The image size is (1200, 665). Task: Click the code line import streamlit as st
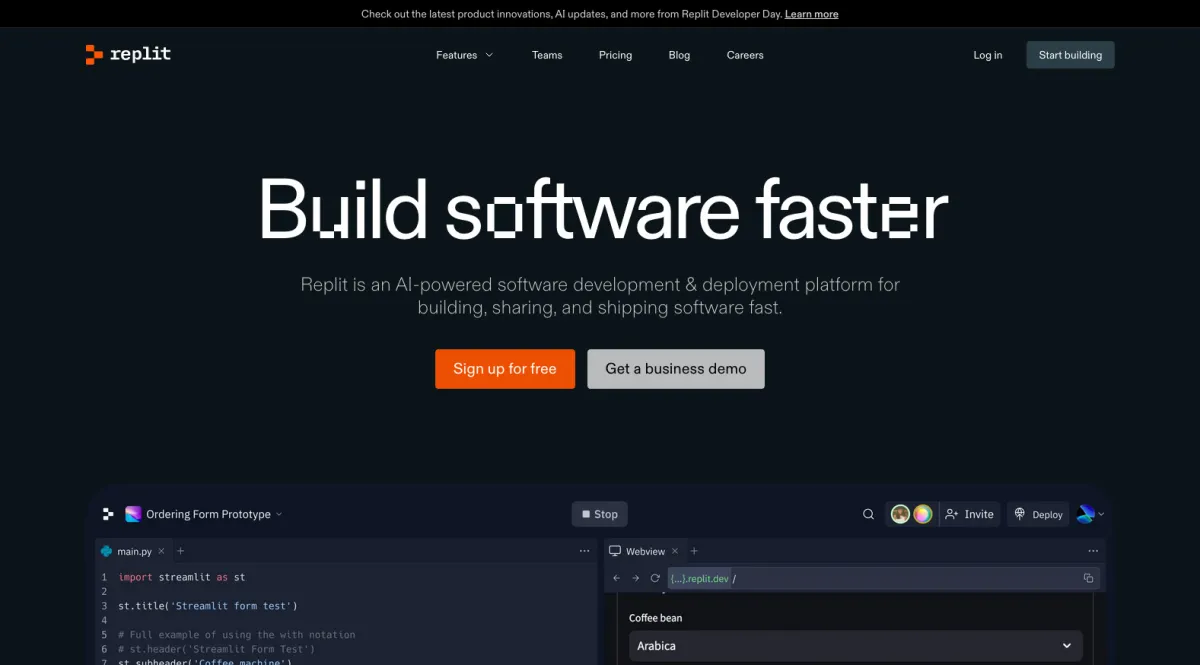click(181, 577)
